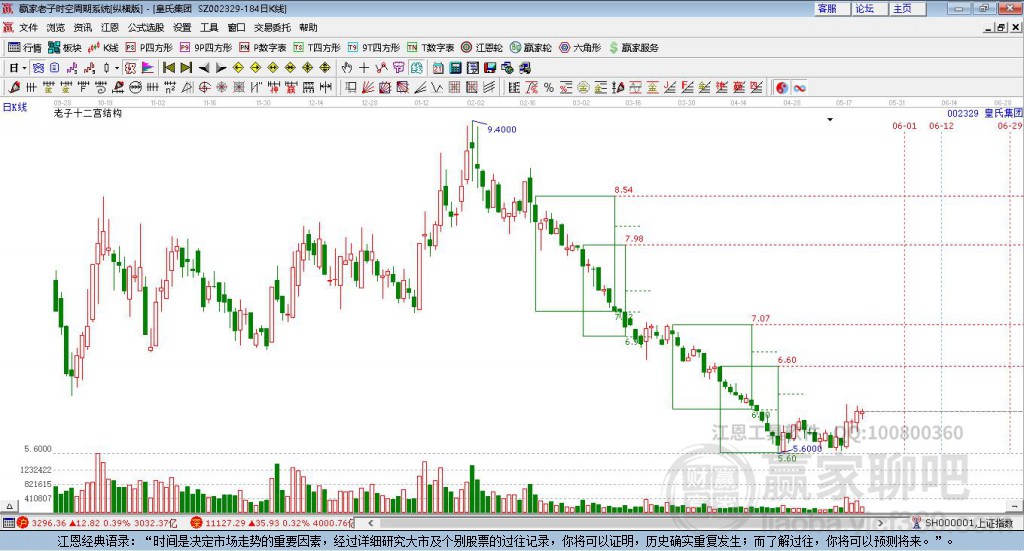The width and height of the screenshot is (1024, 551).
Task: Open the 9P四方形 tool
Action: (206, 48)
